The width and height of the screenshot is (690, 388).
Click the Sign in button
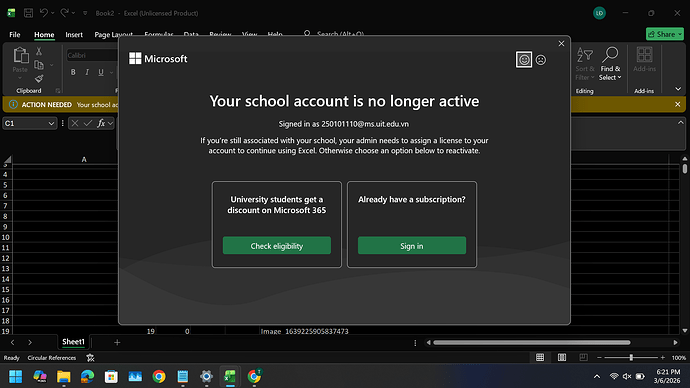[412, 245]
